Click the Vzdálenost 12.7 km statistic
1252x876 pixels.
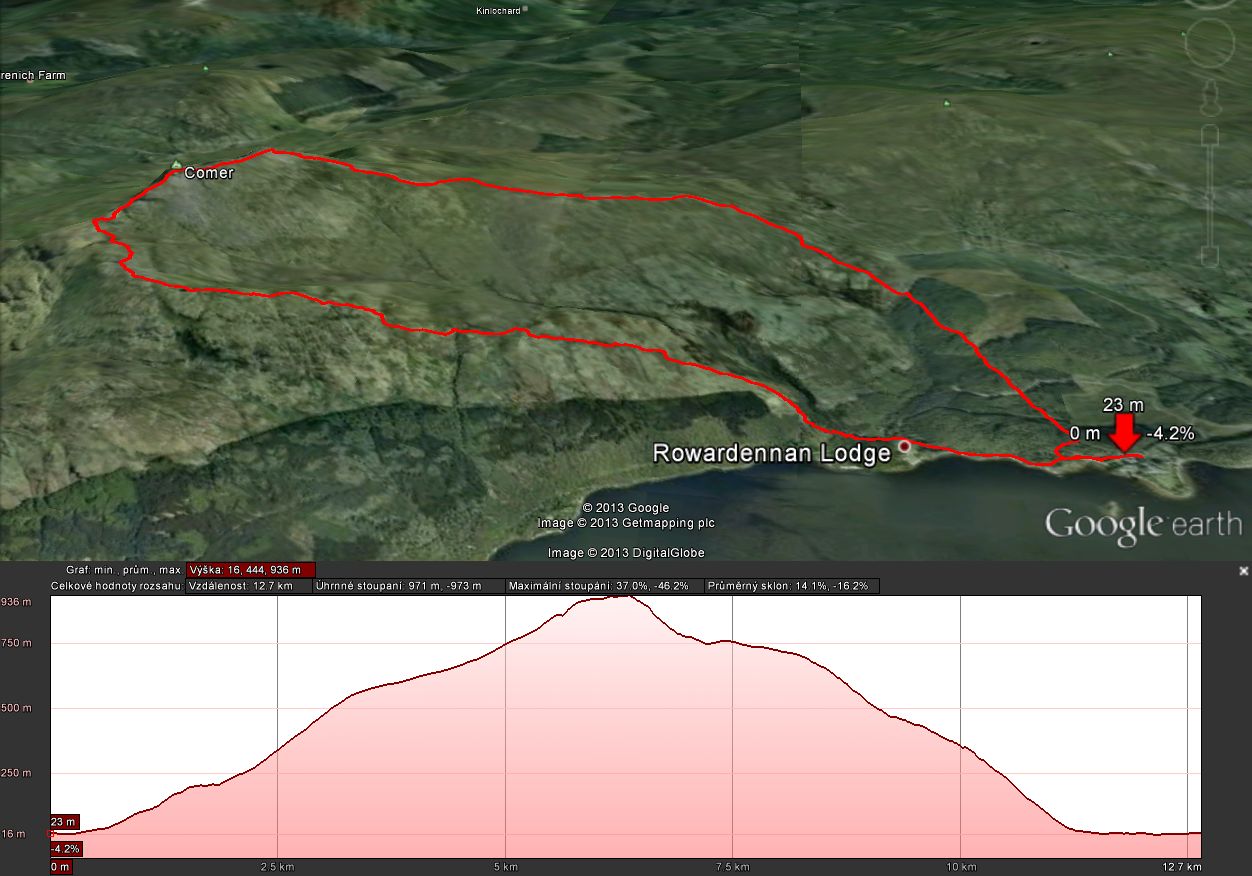pos(249,586)
